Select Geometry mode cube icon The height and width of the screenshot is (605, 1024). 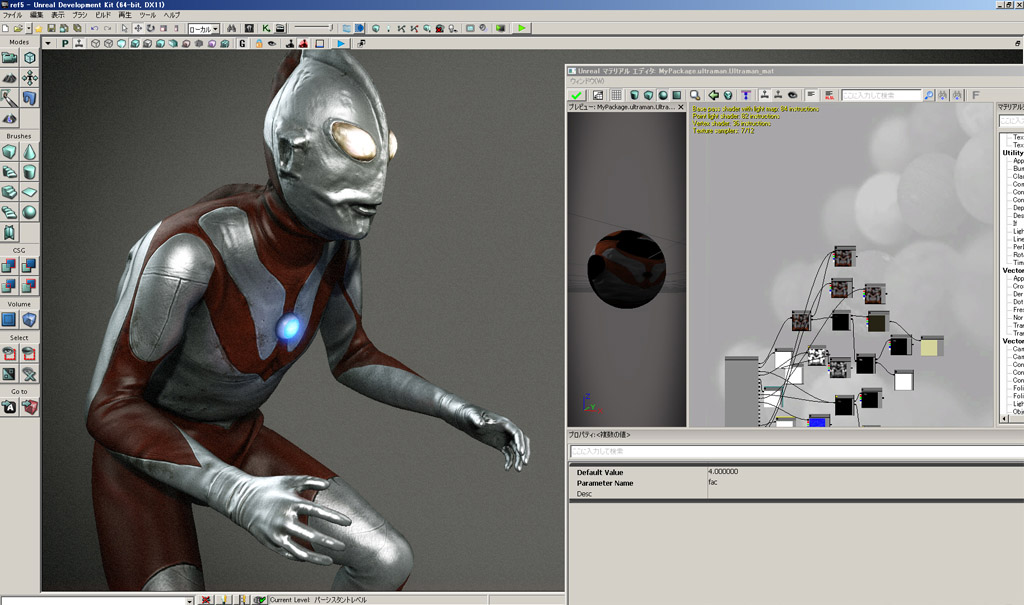29,57
